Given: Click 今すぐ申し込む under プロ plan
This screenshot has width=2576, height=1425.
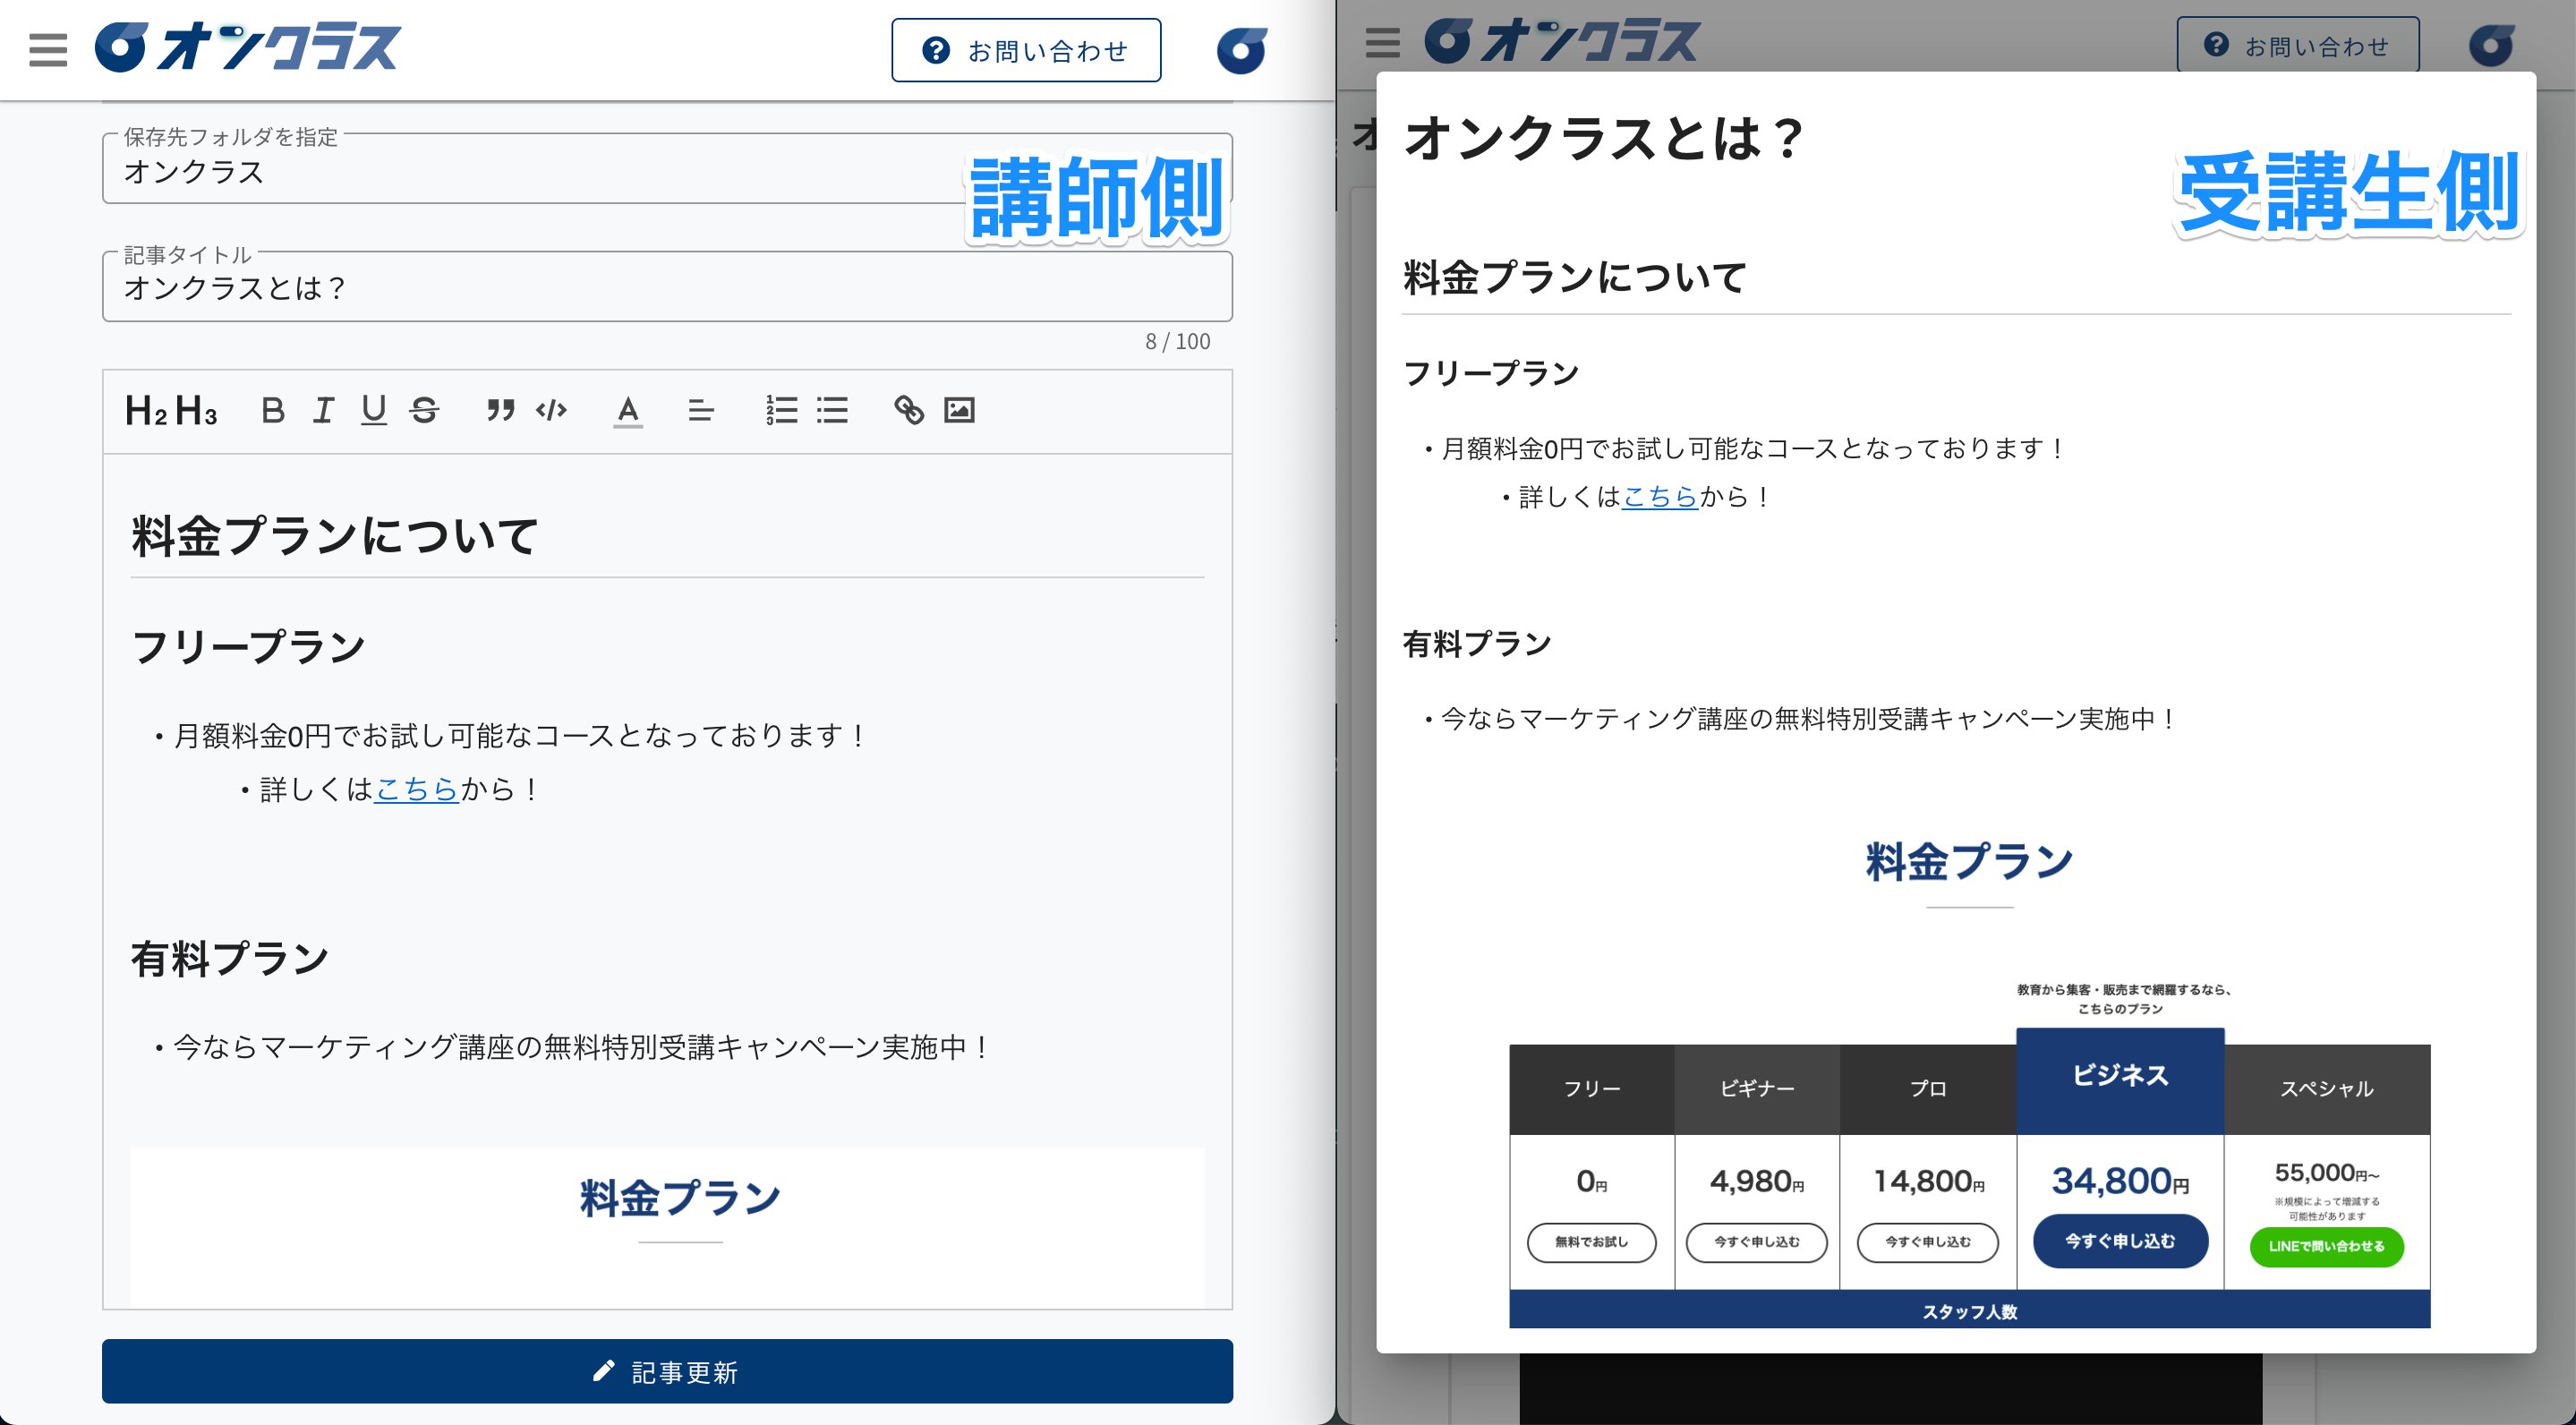Looking at the screenshot, I should [x=1927, y=1242].
